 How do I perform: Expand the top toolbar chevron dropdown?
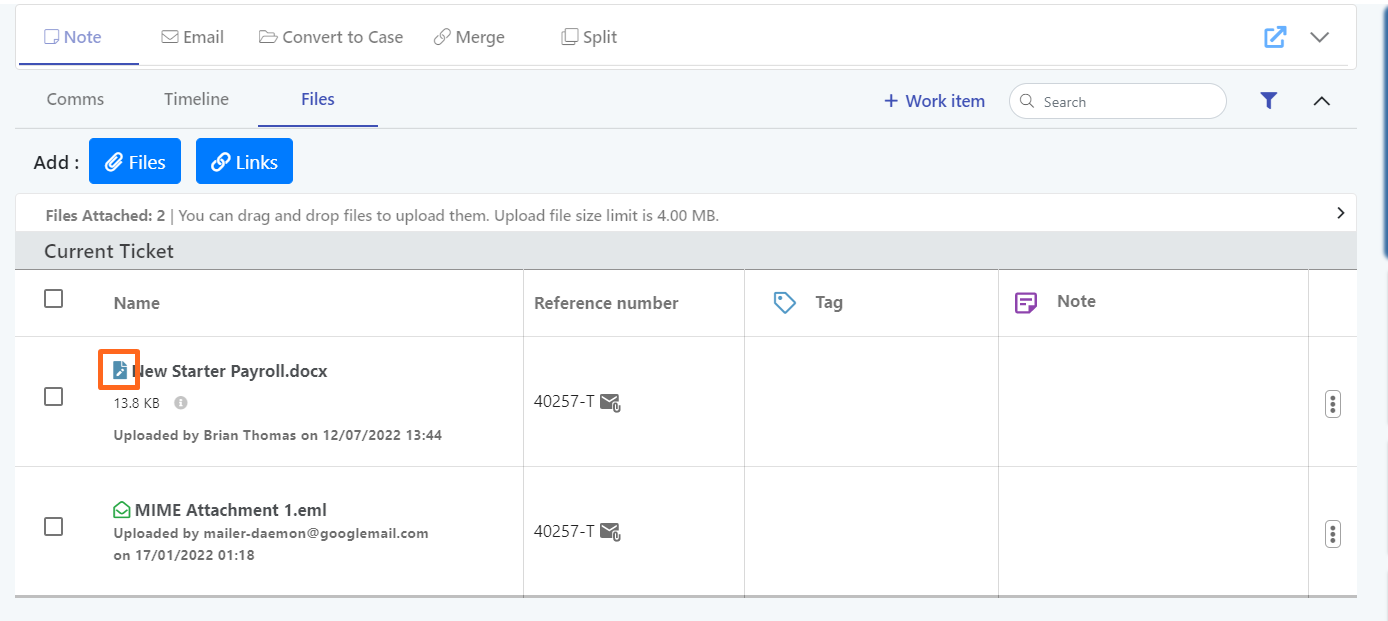(1320, 37)
